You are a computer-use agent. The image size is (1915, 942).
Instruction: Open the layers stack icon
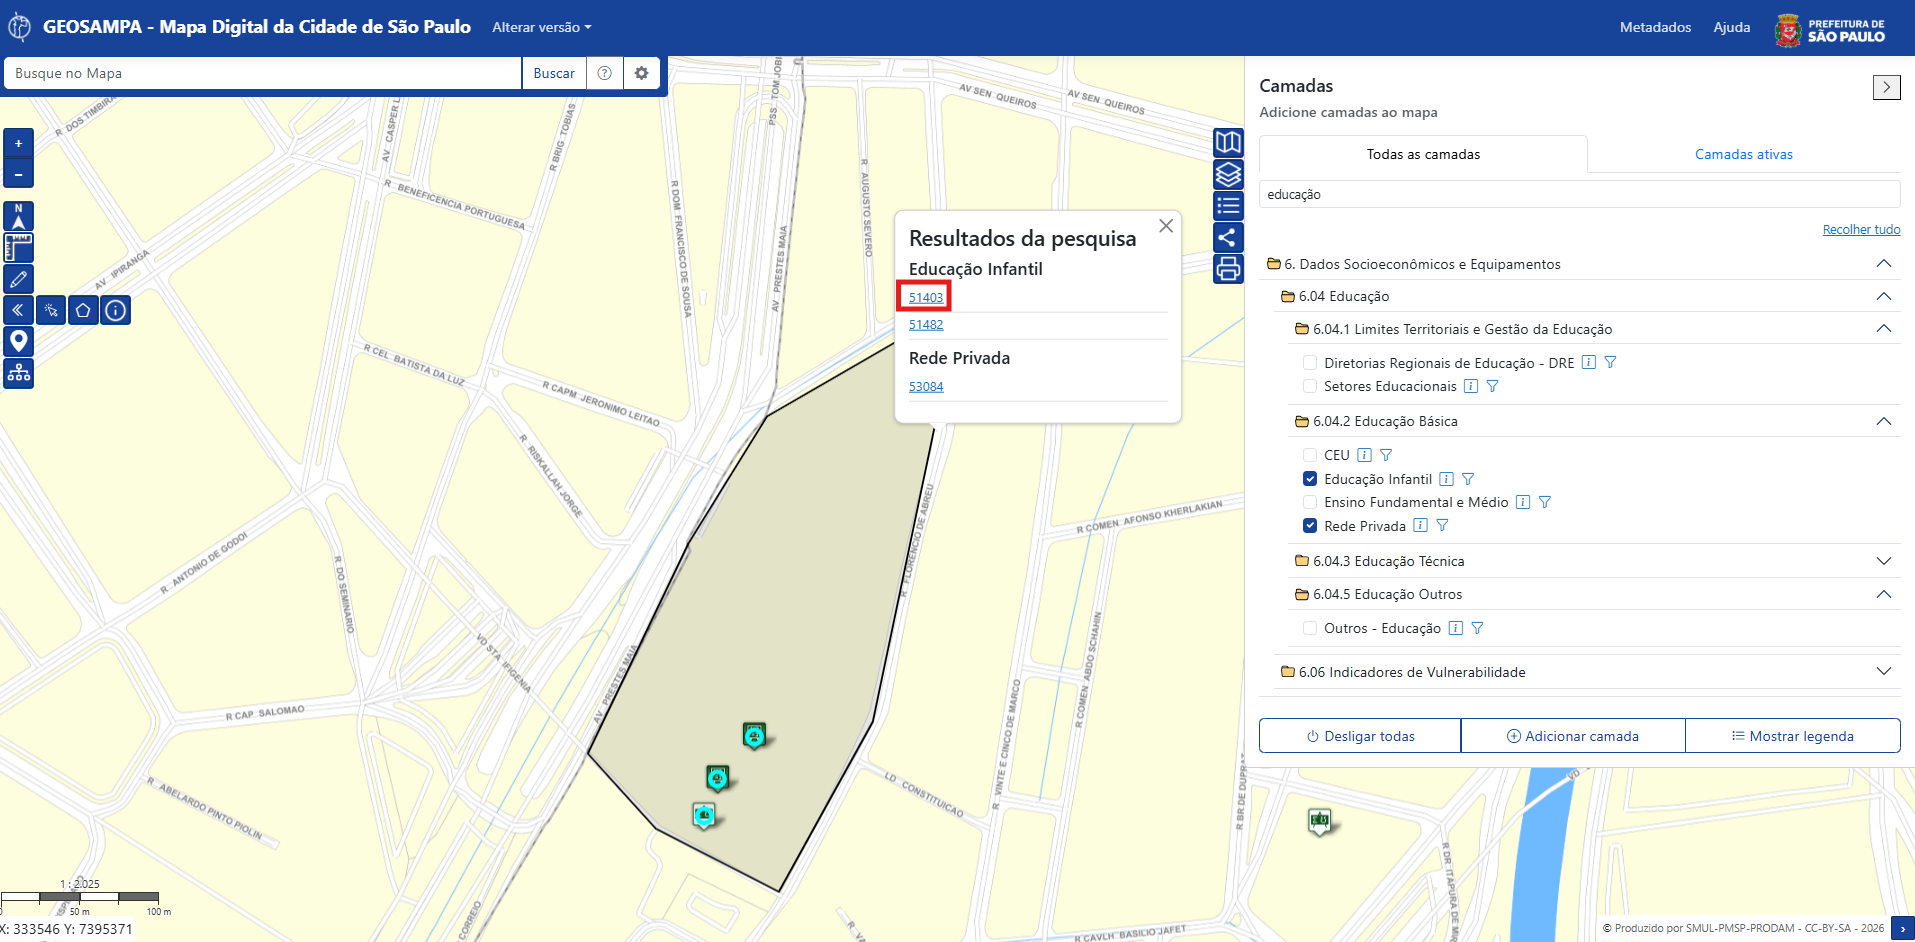click(1228, 174)
